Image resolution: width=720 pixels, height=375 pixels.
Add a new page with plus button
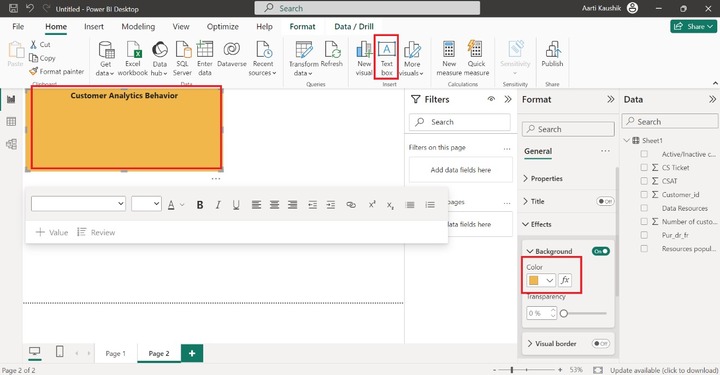click(x=192, y=353)
